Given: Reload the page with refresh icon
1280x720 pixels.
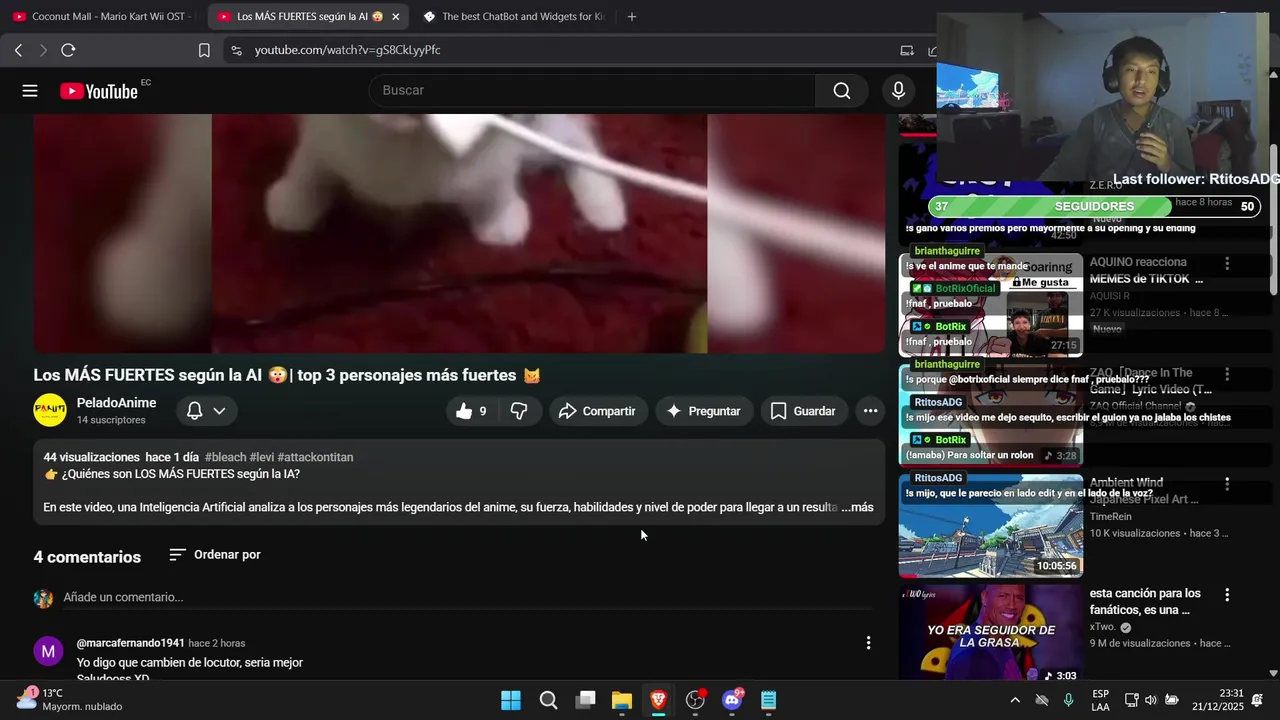Looking at the screenshot, I should [x=68, y=50].
